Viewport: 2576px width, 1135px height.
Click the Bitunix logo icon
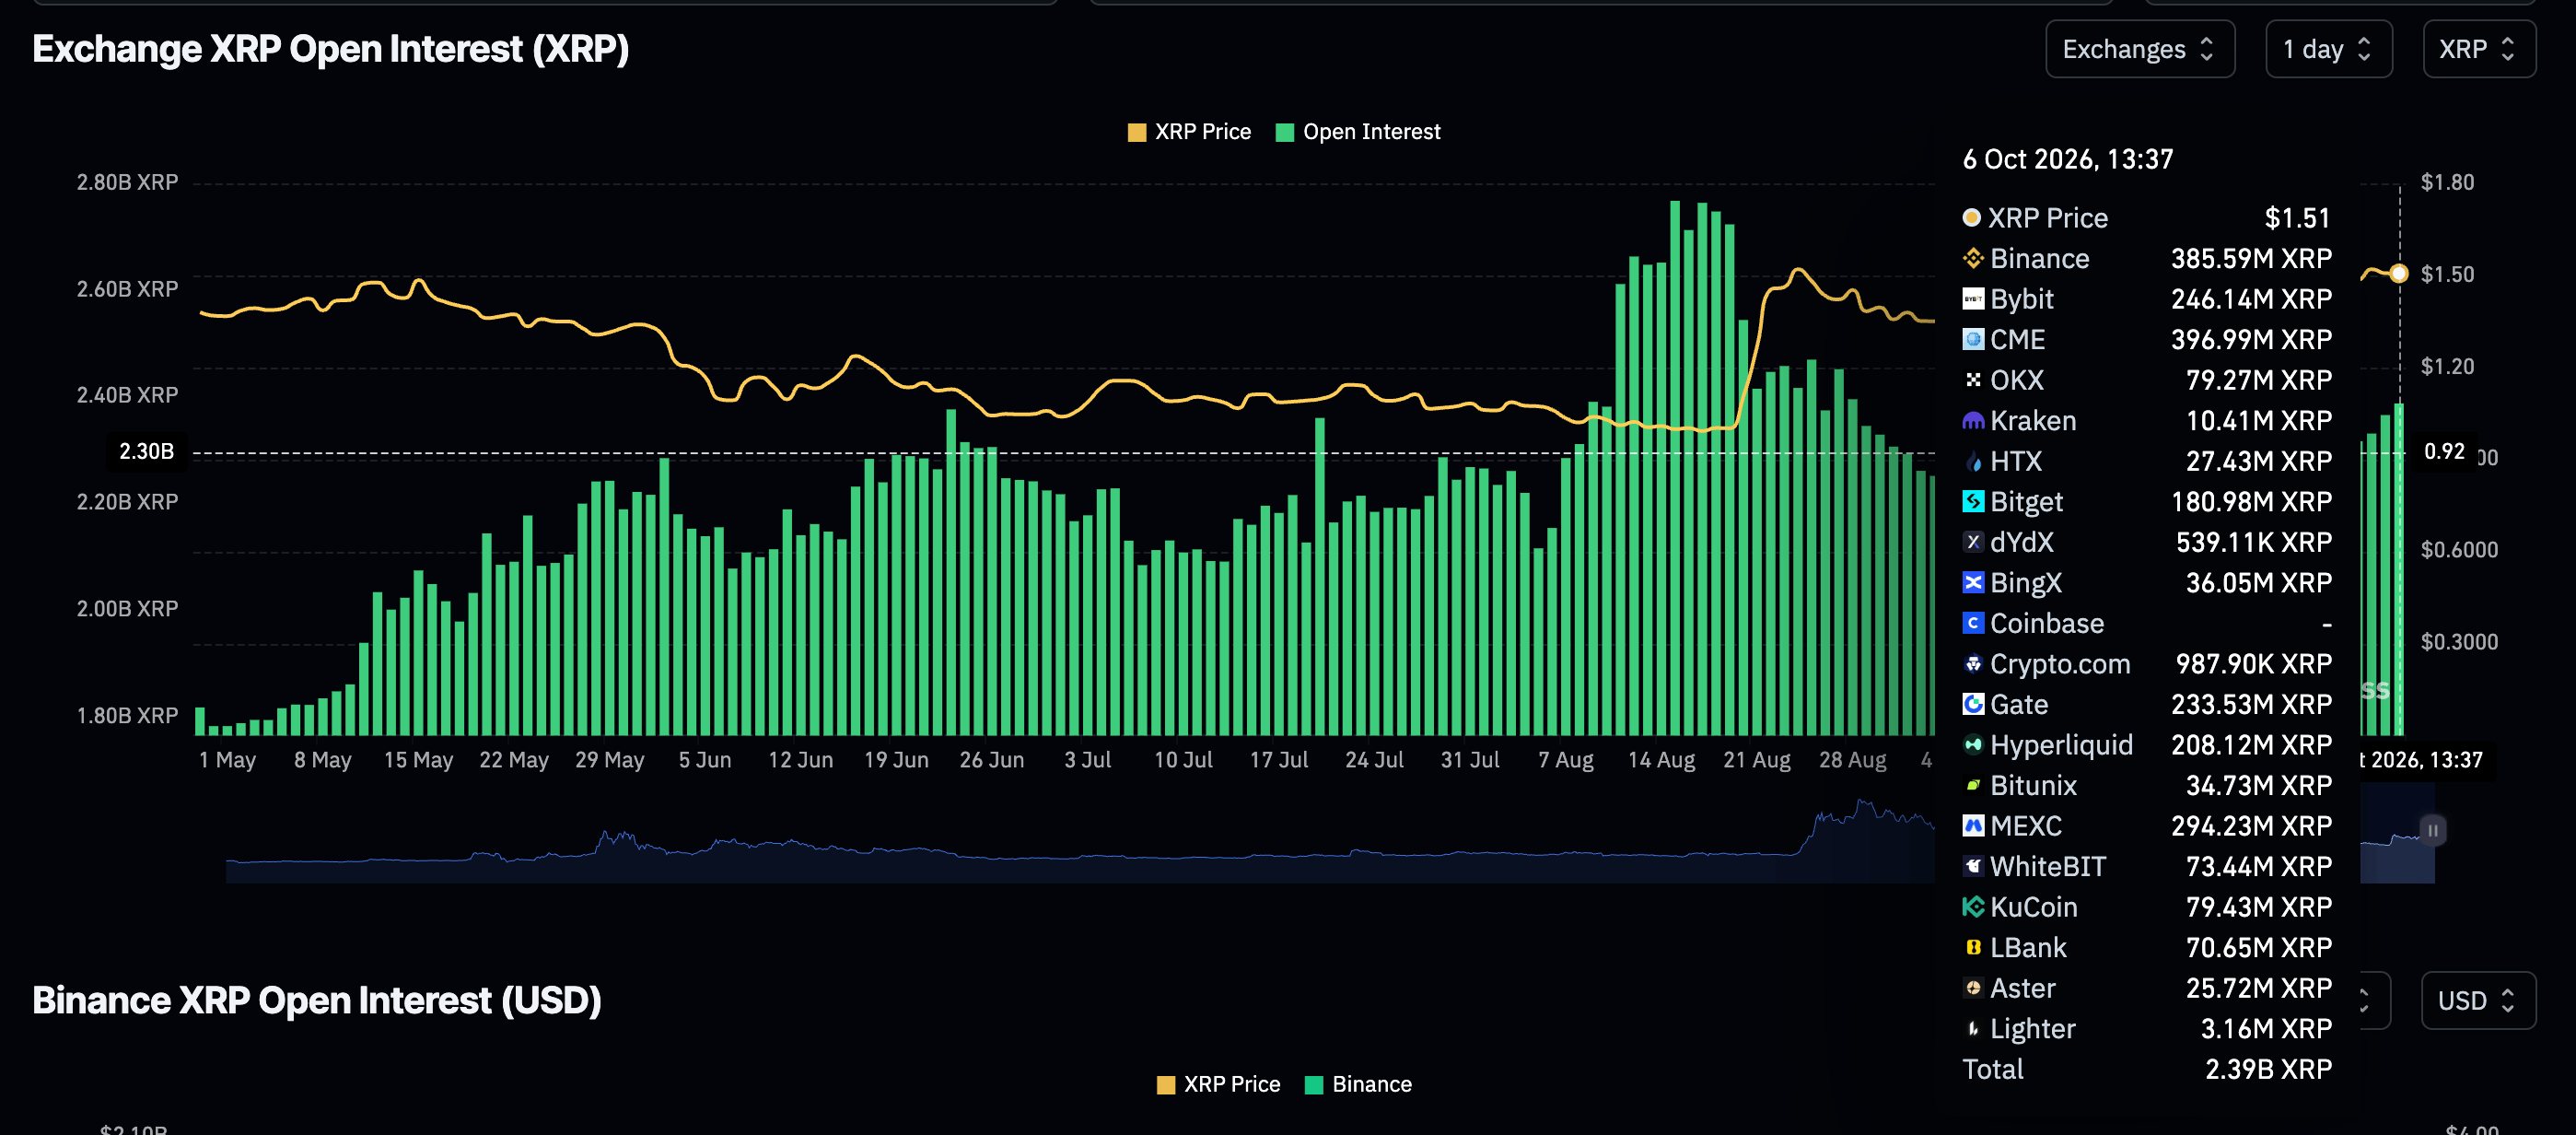click(x=1972, y=785)
